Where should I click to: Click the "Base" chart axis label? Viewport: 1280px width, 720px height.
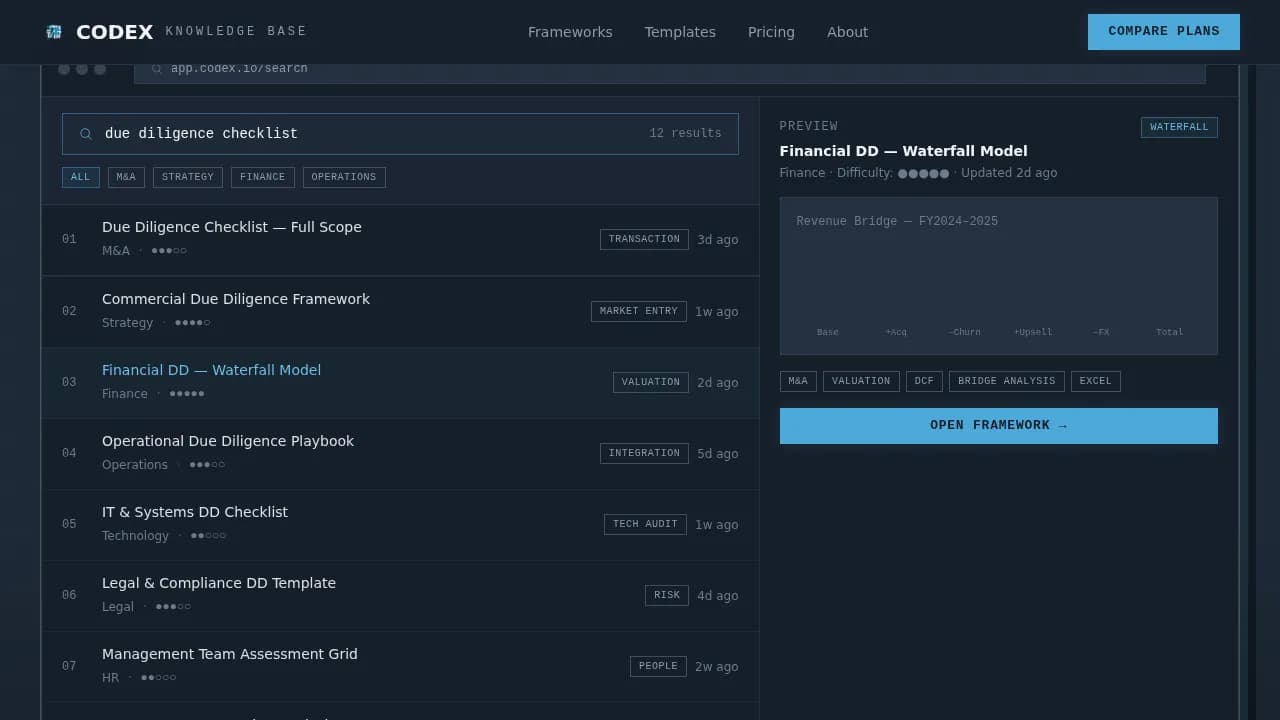[828, 332]
